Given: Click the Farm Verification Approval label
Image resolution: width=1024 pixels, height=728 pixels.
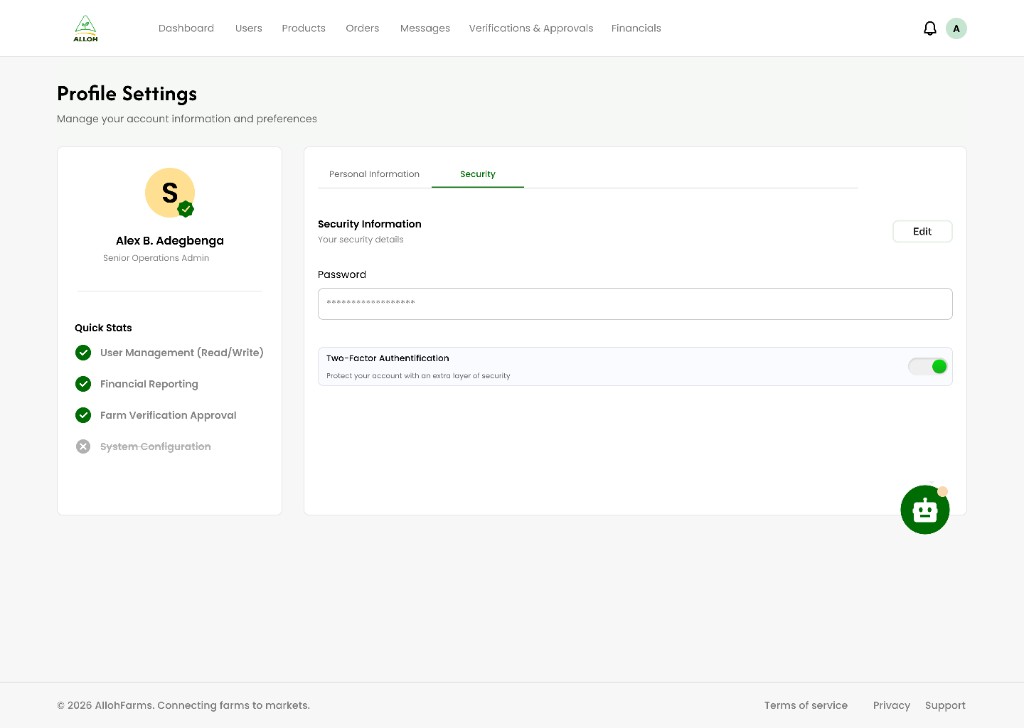Looking at the screenshot, I should point(168,415).
